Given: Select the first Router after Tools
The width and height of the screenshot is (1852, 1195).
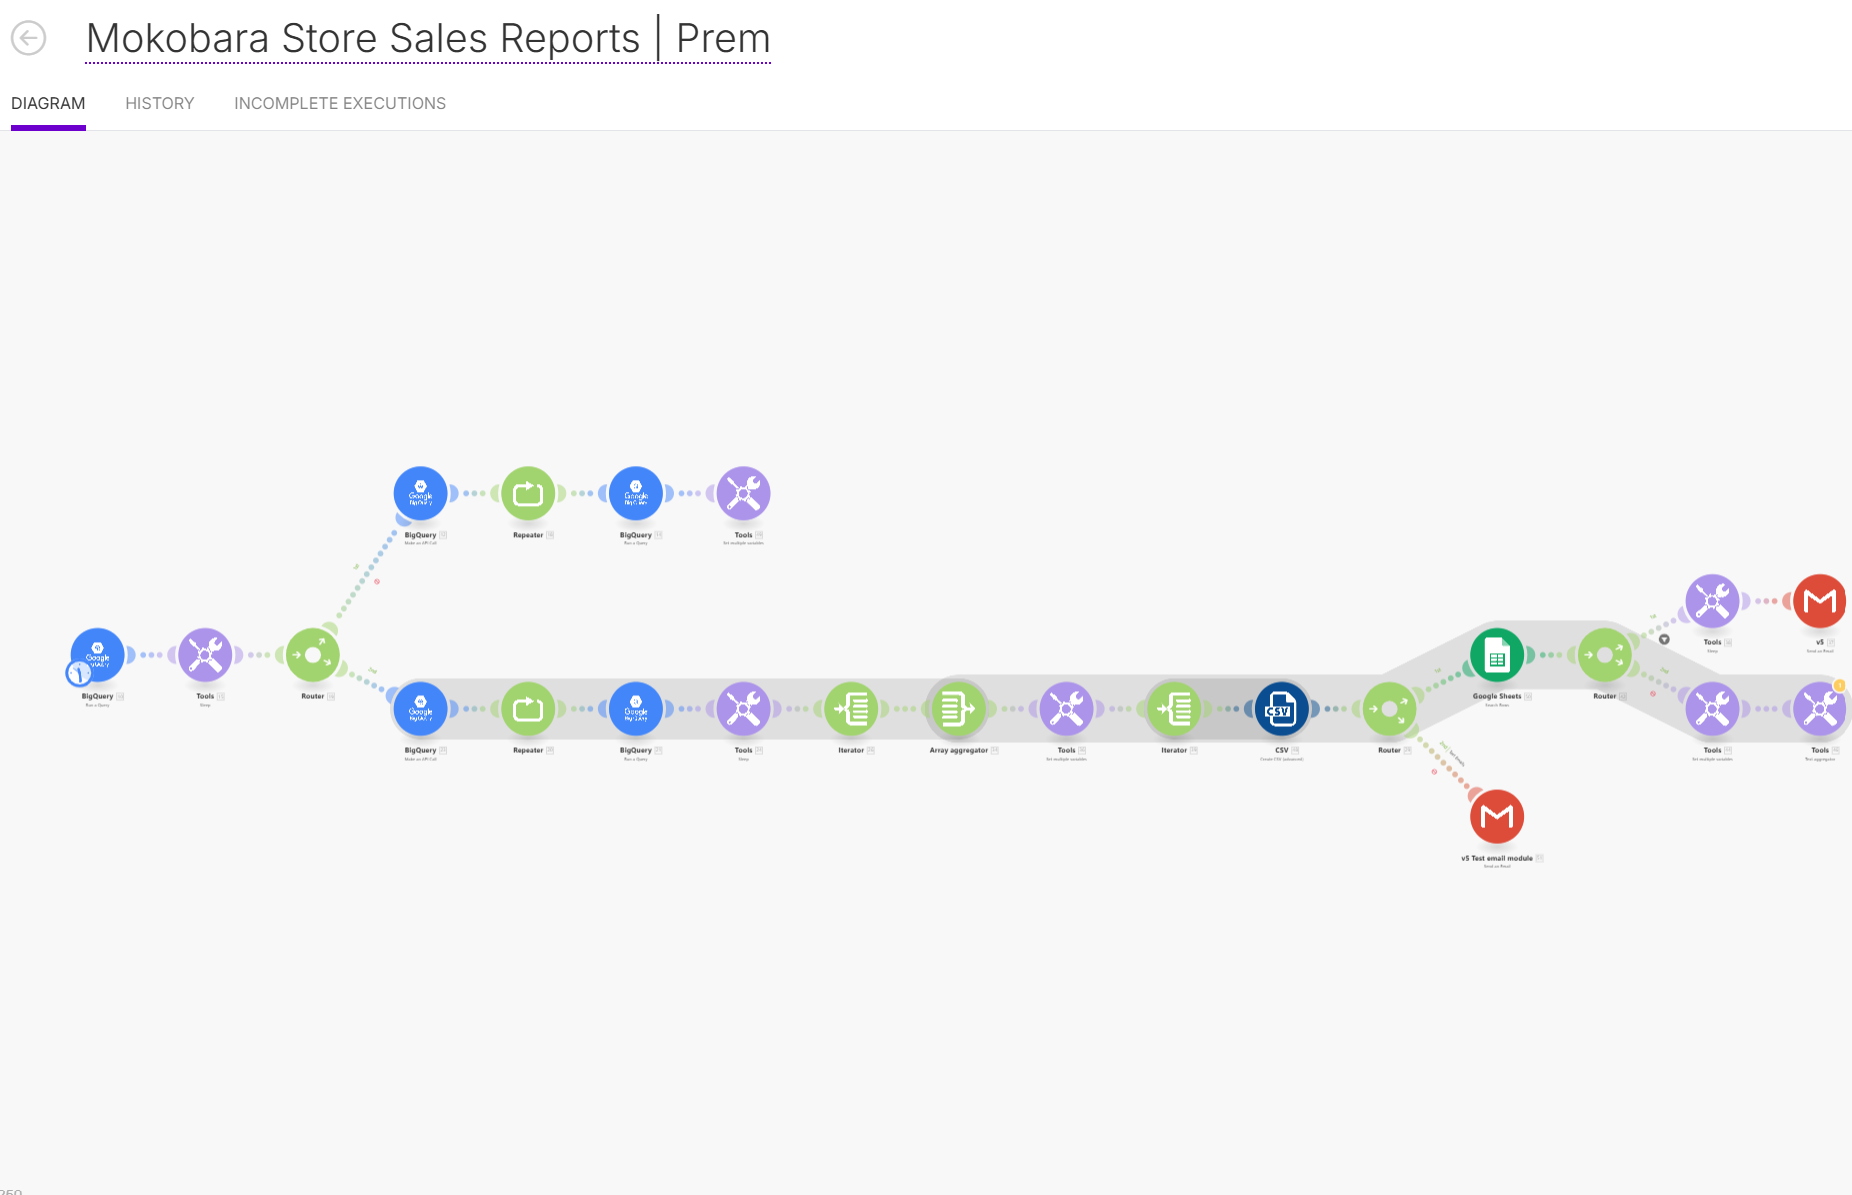Looking at the screenshot, I should point(313,656).
